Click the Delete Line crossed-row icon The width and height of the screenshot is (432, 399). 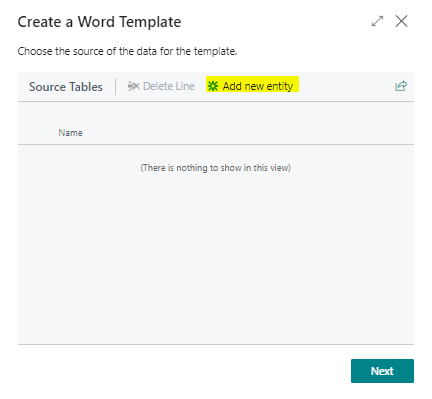pos(133,86)
